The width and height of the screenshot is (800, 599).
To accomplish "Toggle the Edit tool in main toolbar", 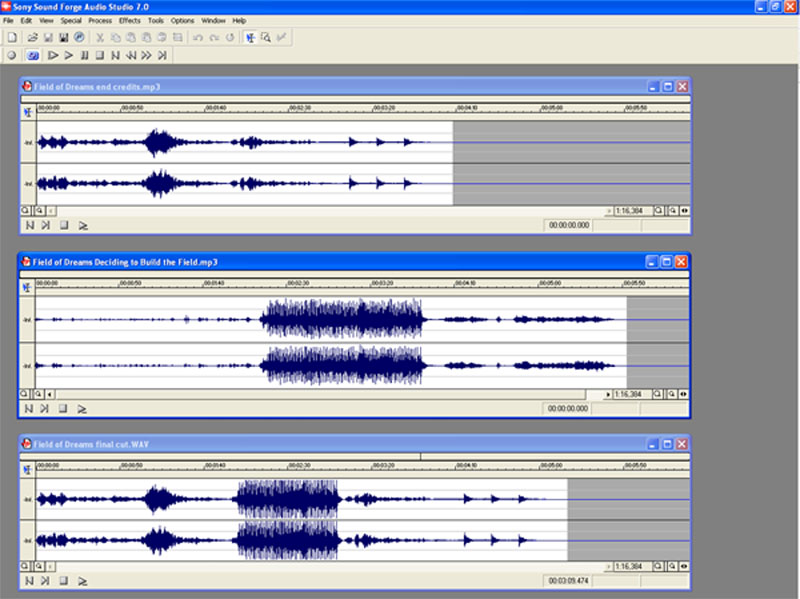I will click(250, 37).
